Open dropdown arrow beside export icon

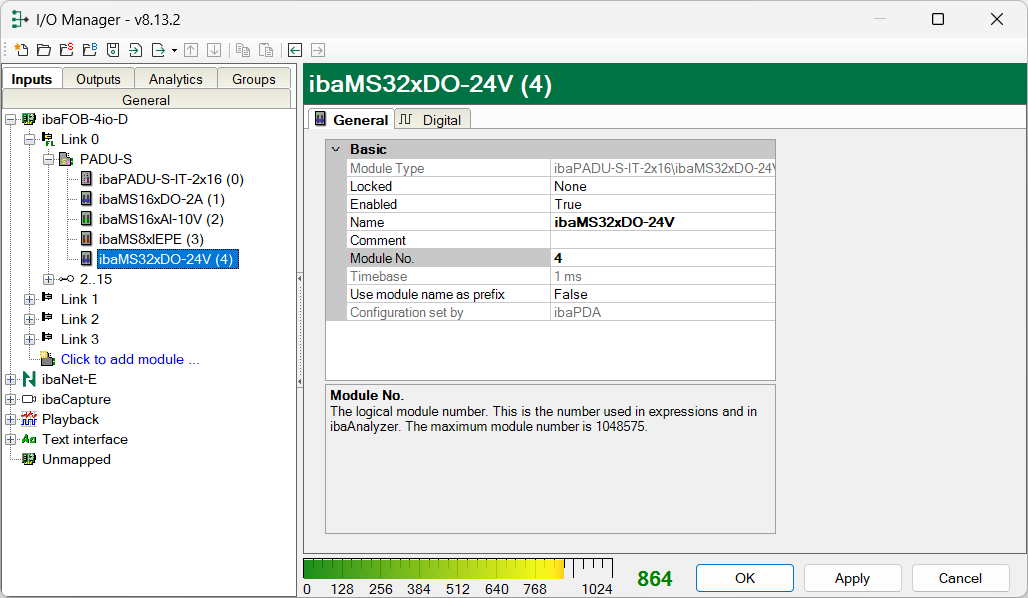pyautogui.click(x=174, y=50)
